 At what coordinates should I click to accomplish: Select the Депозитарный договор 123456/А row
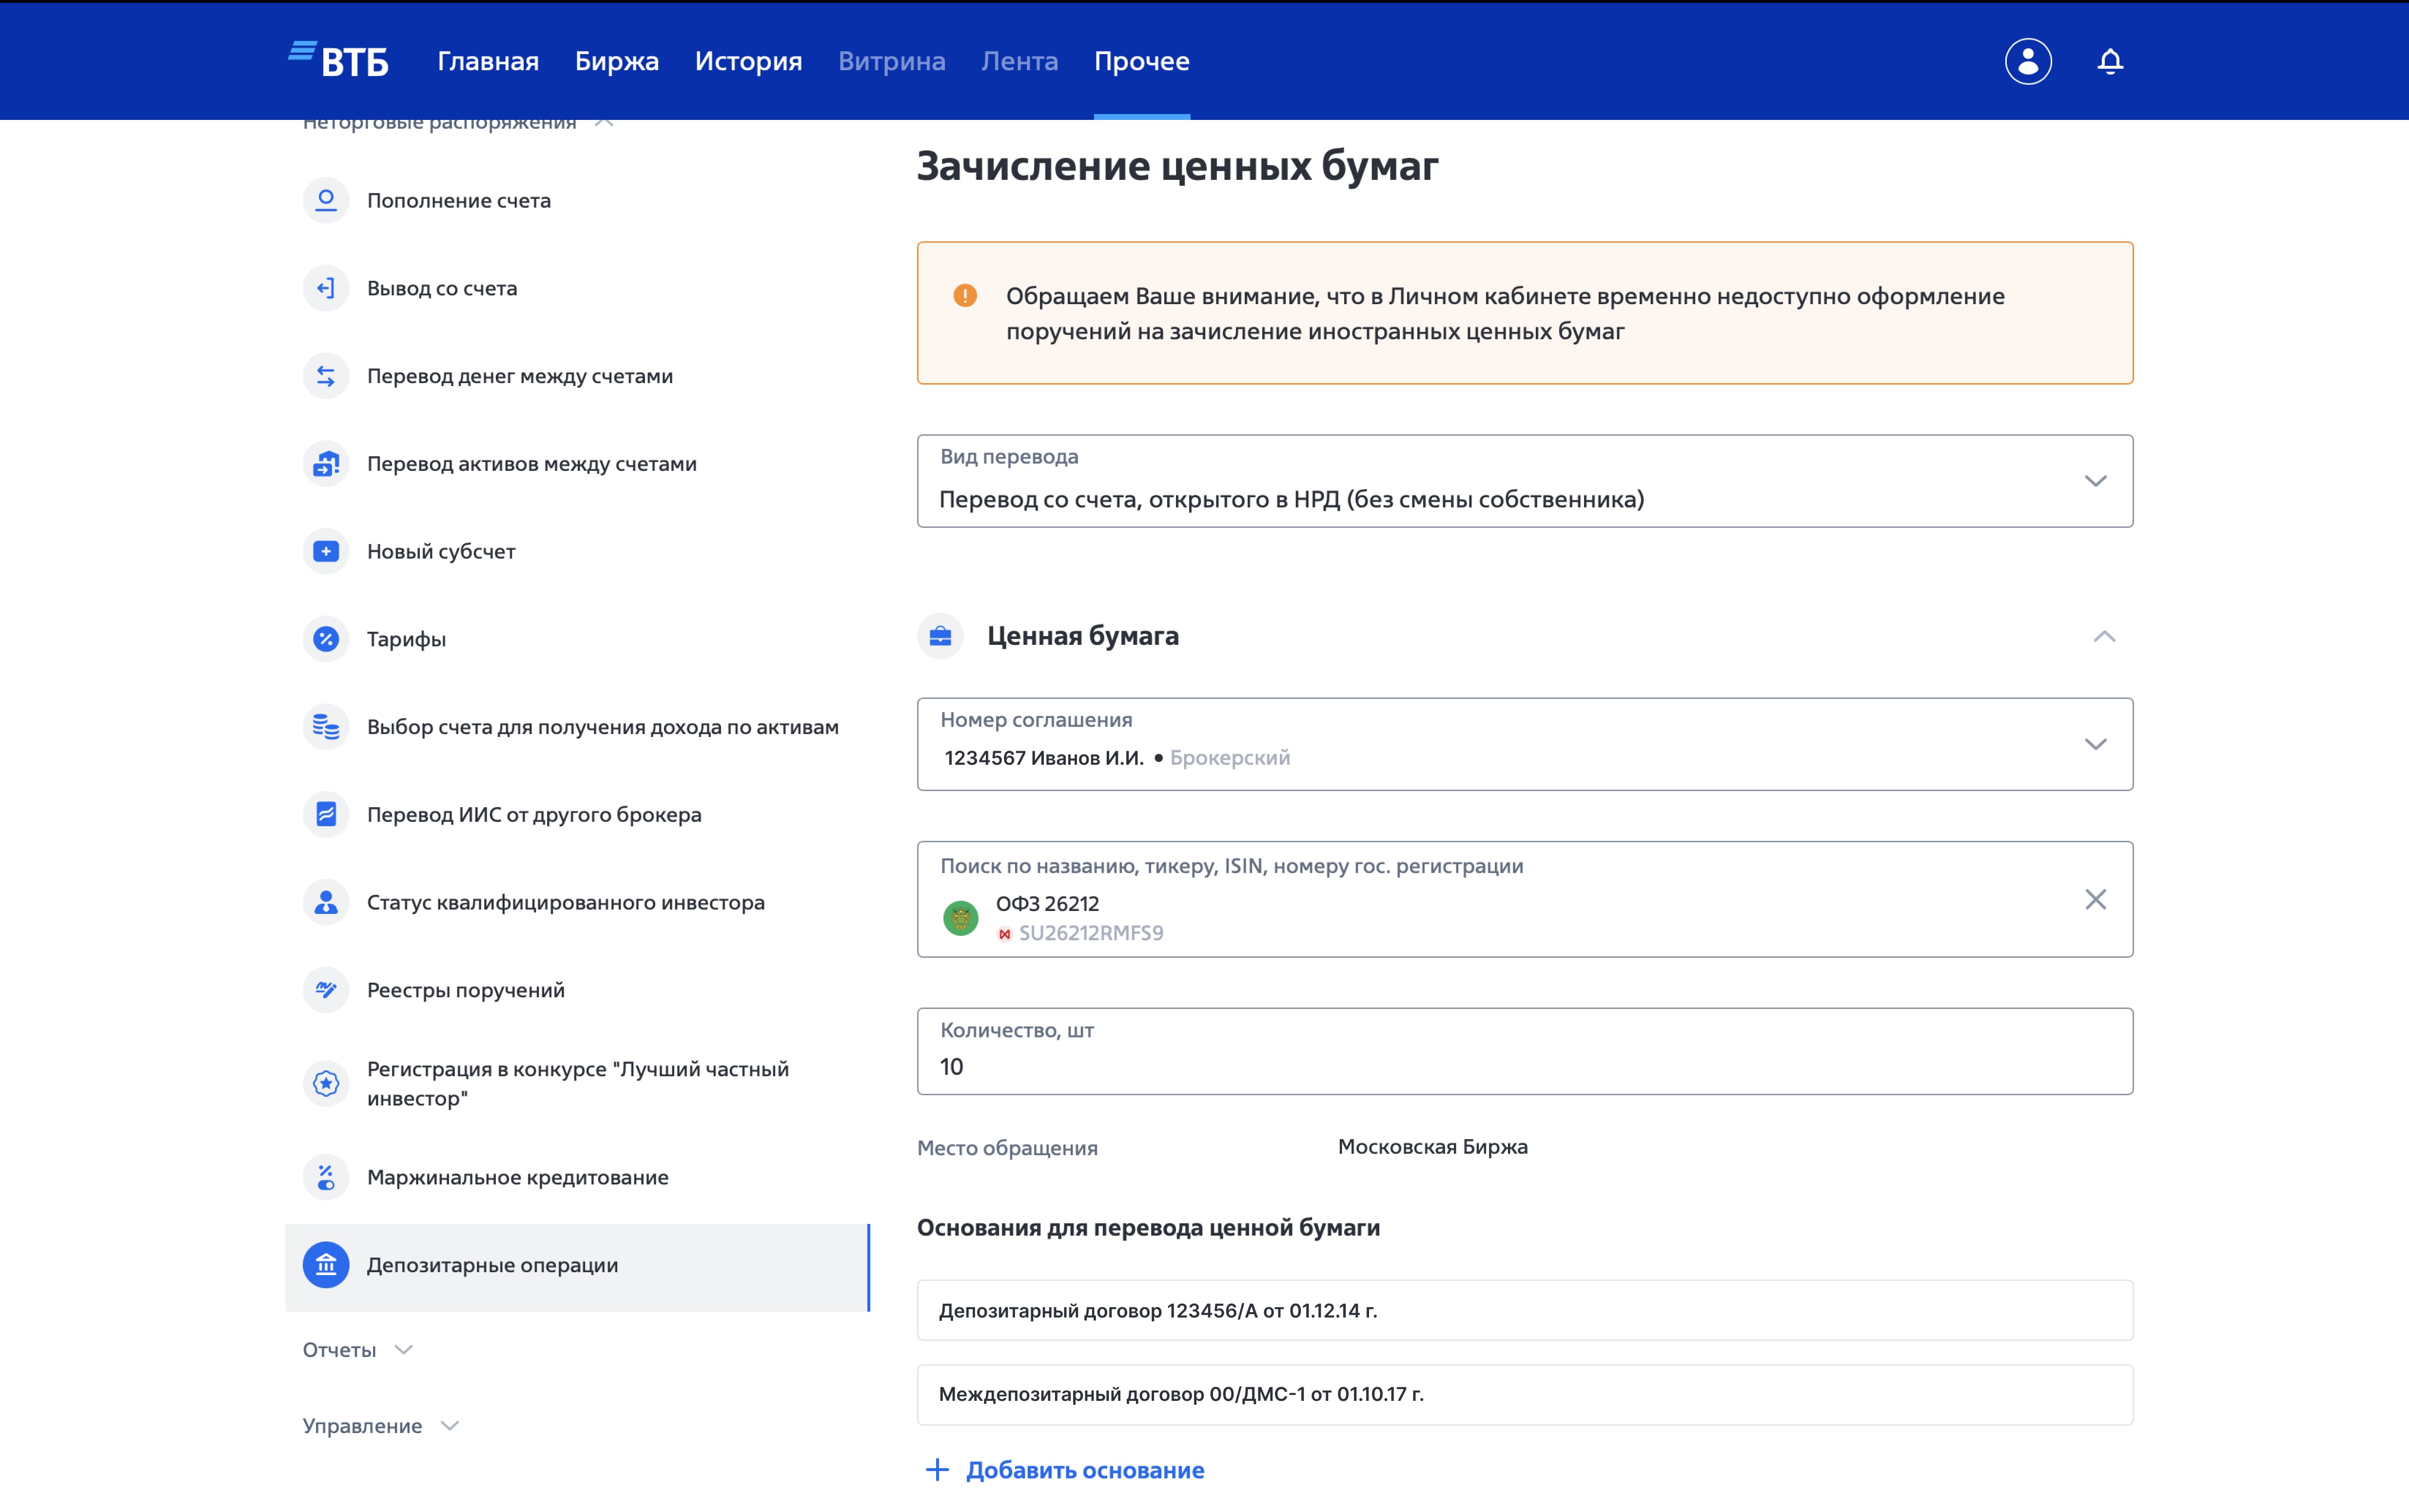[x=1525, y=1310]
